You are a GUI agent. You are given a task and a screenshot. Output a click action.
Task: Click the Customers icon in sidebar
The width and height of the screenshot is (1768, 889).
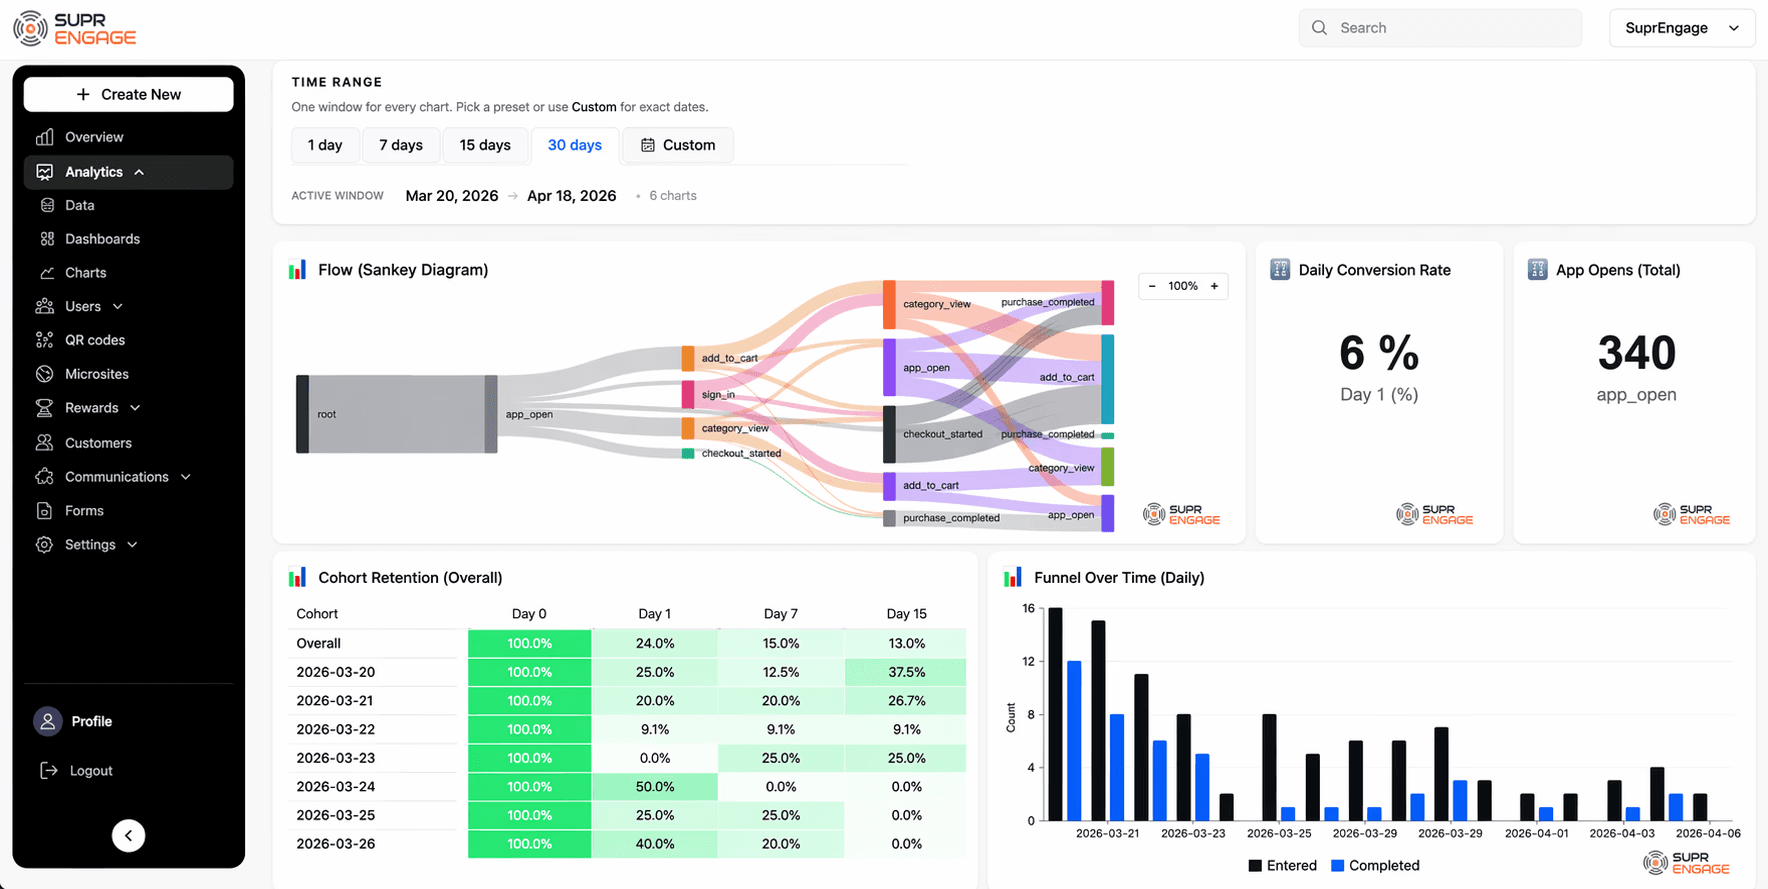44,442
